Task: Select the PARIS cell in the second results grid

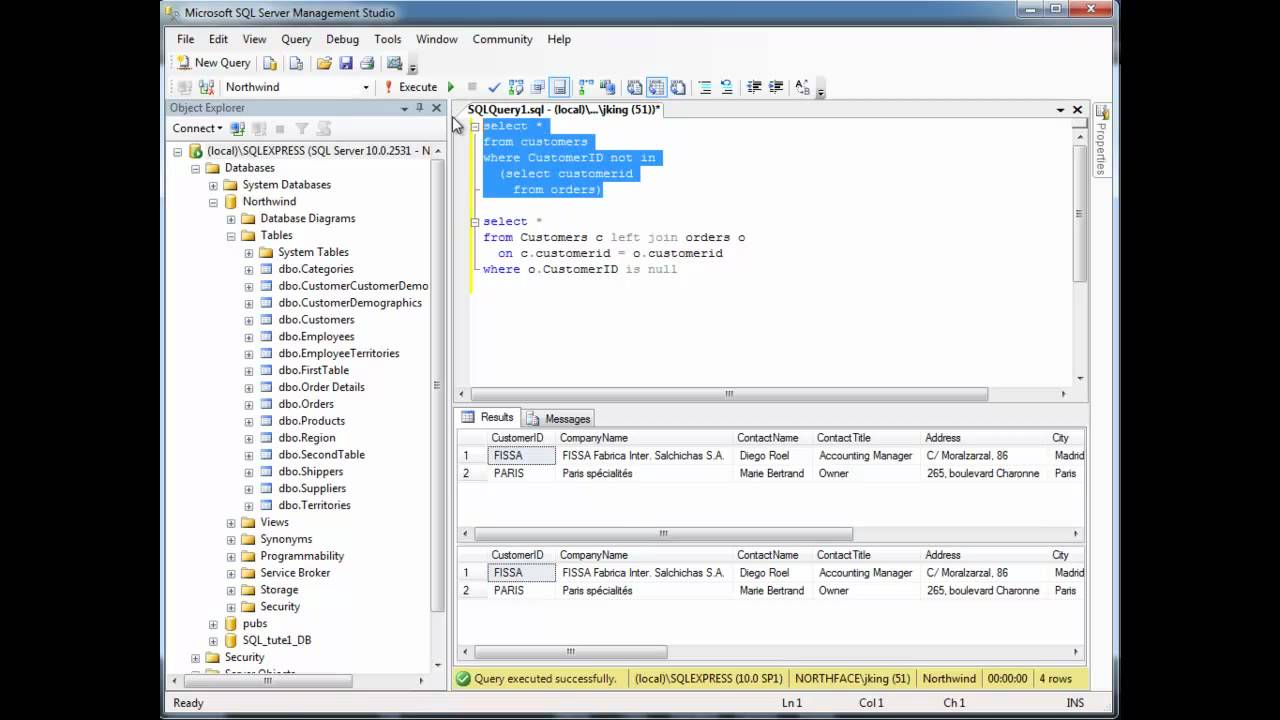Action: pos(521,591)
